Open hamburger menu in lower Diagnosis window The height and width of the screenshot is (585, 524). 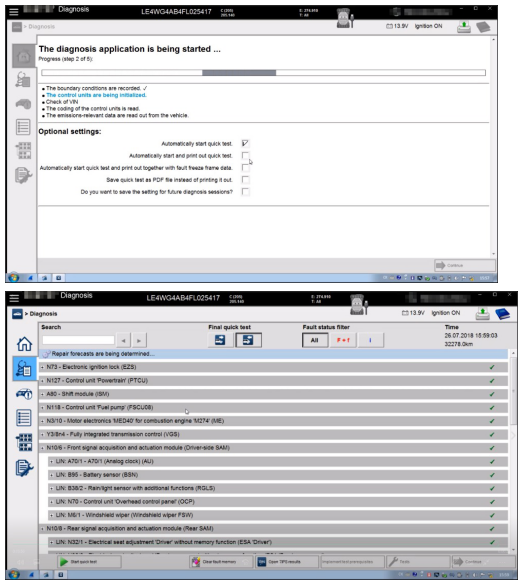14,298
